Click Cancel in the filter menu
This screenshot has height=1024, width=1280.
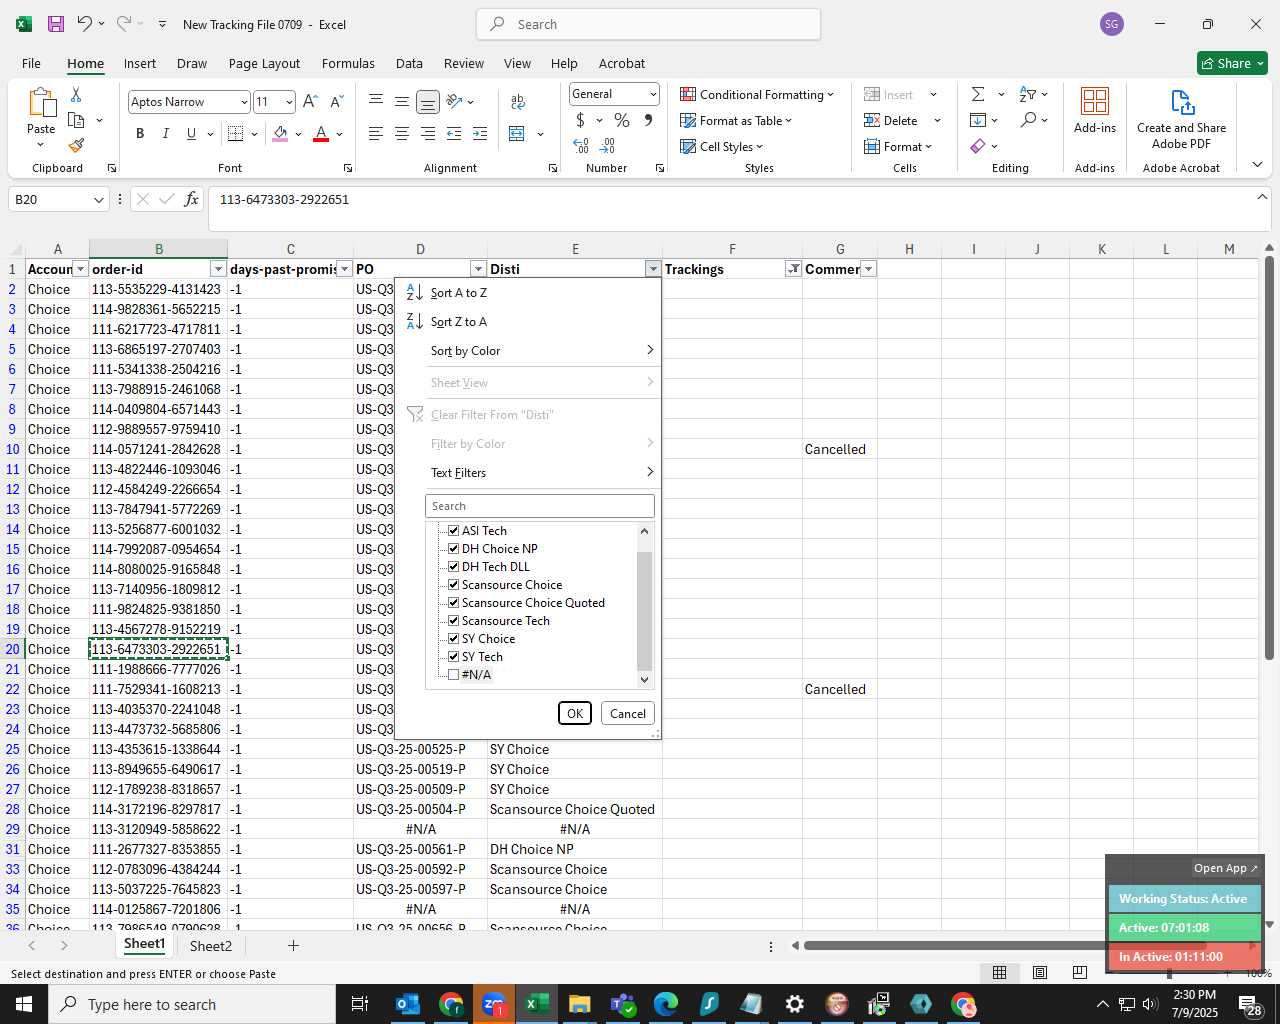click(x=628, y=713)
